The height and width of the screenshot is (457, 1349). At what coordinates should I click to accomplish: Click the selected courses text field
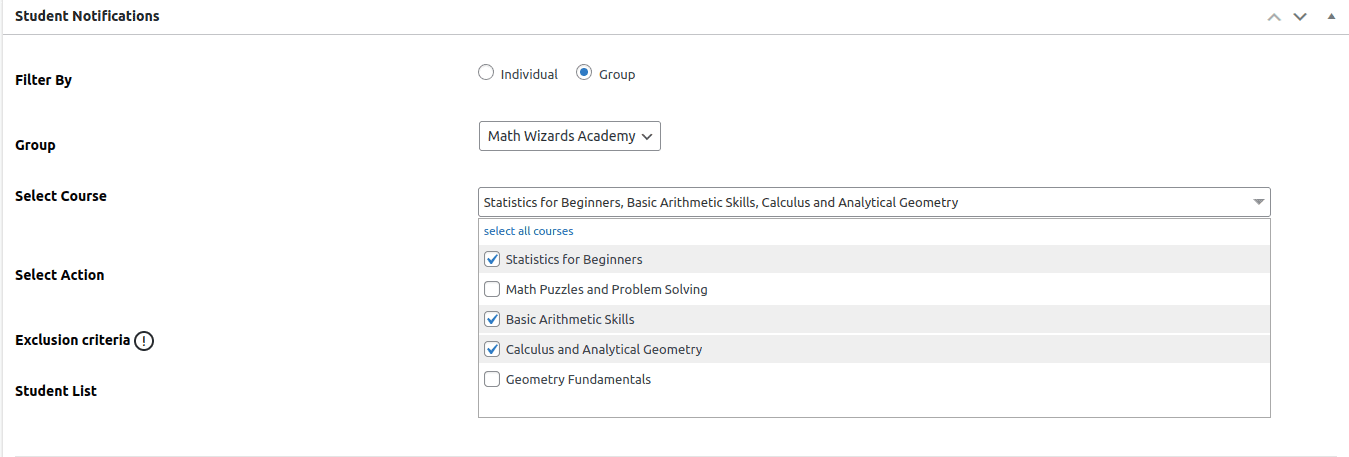860,202
